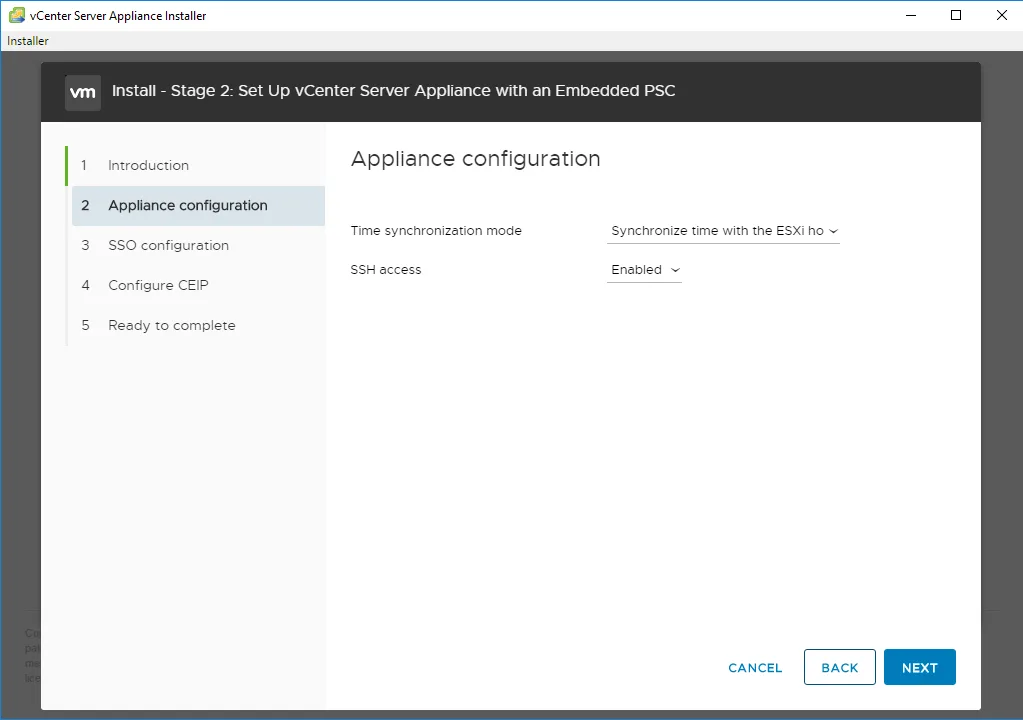
Task: Maximize the installer window
Action: pos(956,15)
